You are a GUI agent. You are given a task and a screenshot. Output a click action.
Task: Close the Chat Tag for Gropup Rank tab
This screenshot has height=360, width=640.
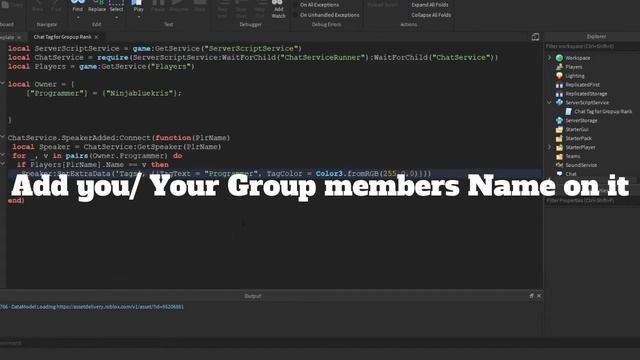pos(96,37)
